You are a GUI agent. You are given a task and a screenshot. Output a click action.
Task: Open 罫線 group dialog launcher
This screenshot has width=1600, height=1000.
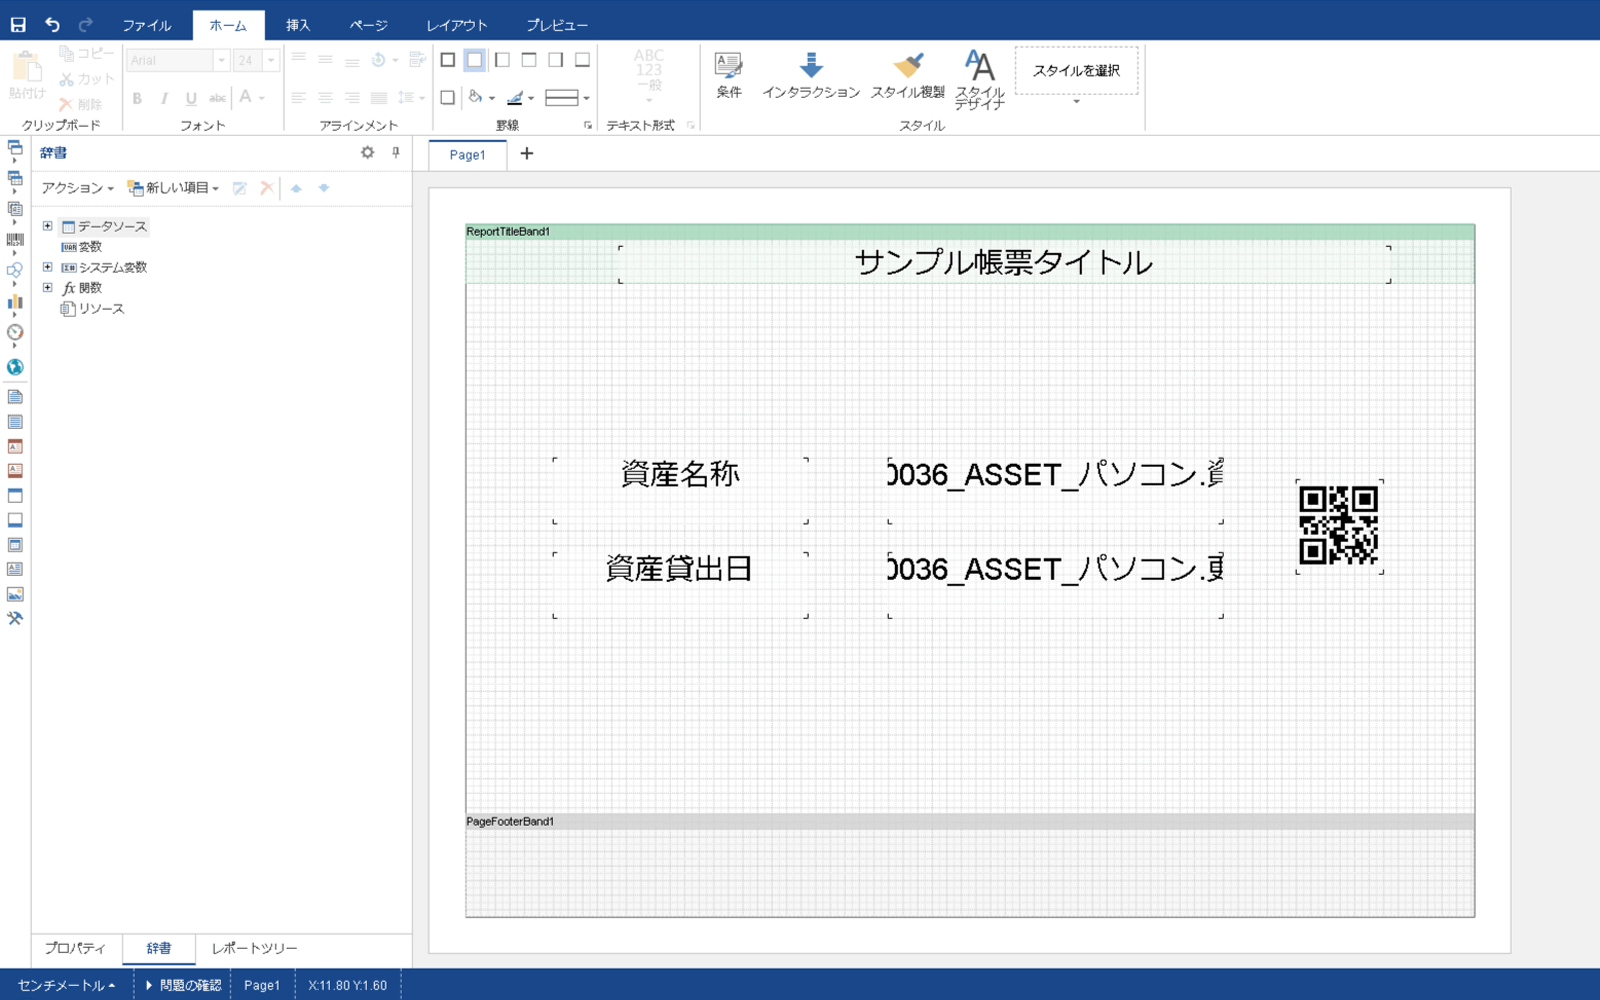[x=588, y=125]
